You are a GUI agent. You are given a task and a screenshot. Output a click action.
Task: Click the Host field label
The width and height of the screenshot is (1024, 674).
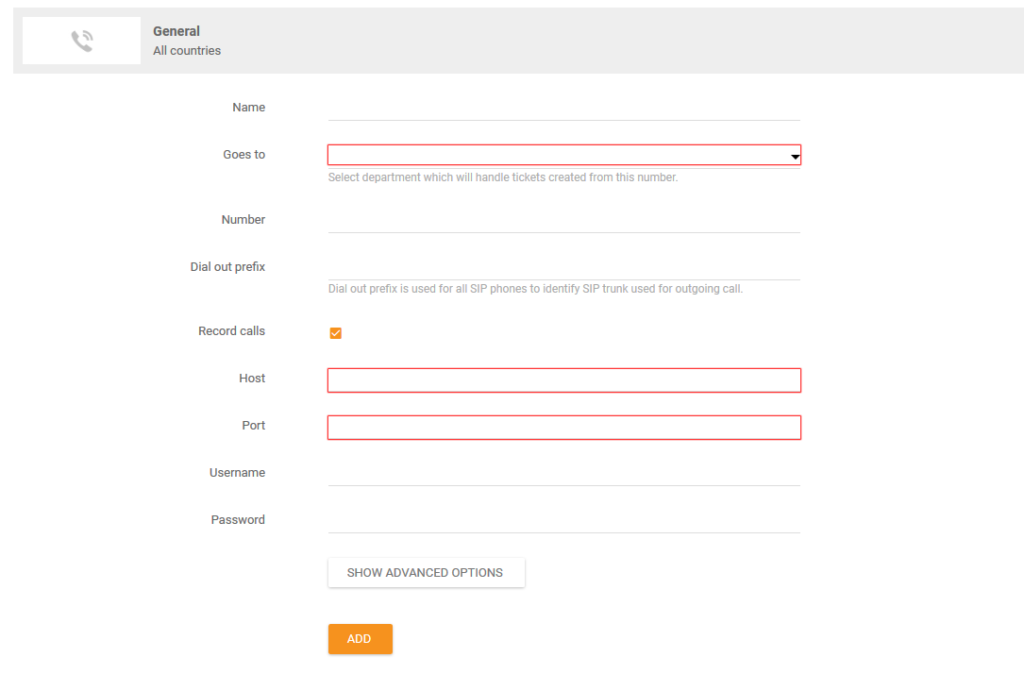(253, 378)
